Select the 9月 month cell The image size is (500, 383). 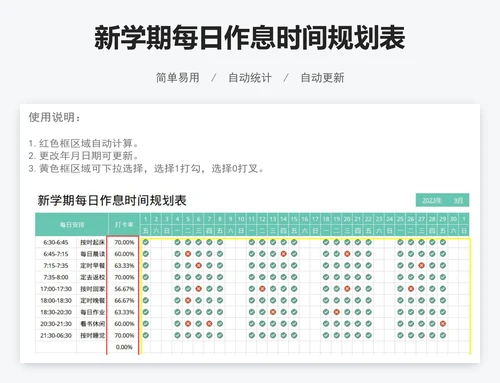(458, 200)
